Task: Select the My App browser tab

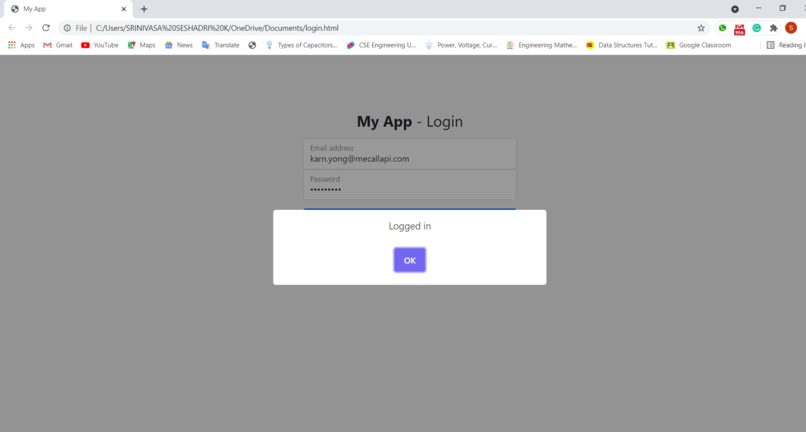Action: pyautogui.click(x=69, y=9)
